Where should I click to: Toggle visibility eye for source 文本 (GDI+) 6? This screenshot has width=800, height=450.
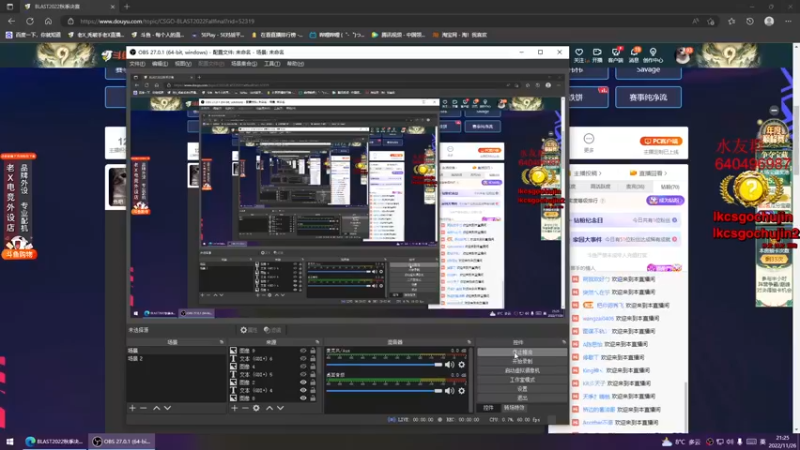click(303, 359)
